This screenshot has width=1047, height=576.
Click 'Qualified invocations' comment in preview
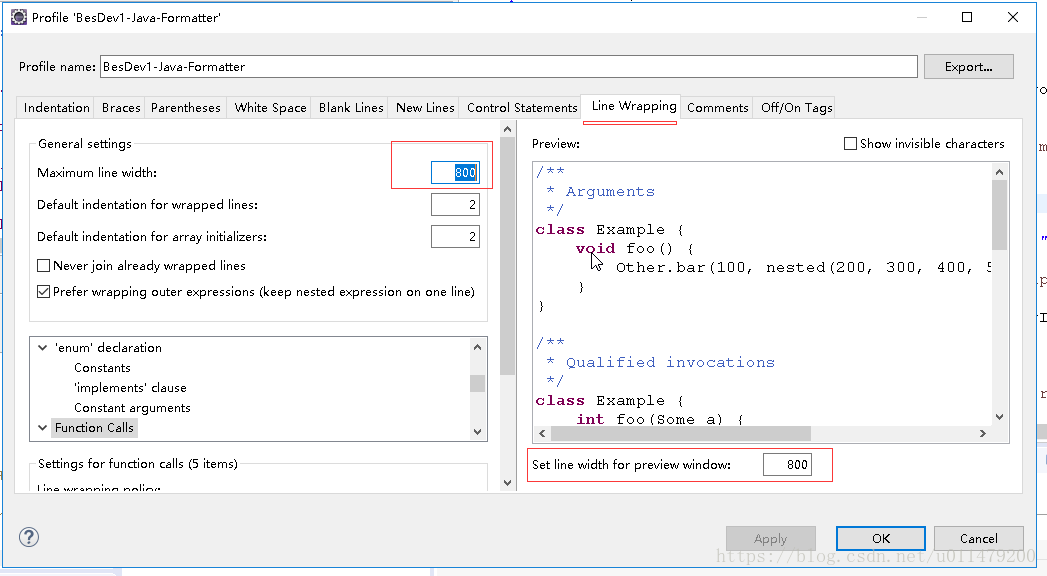click(x=670, y=362)
